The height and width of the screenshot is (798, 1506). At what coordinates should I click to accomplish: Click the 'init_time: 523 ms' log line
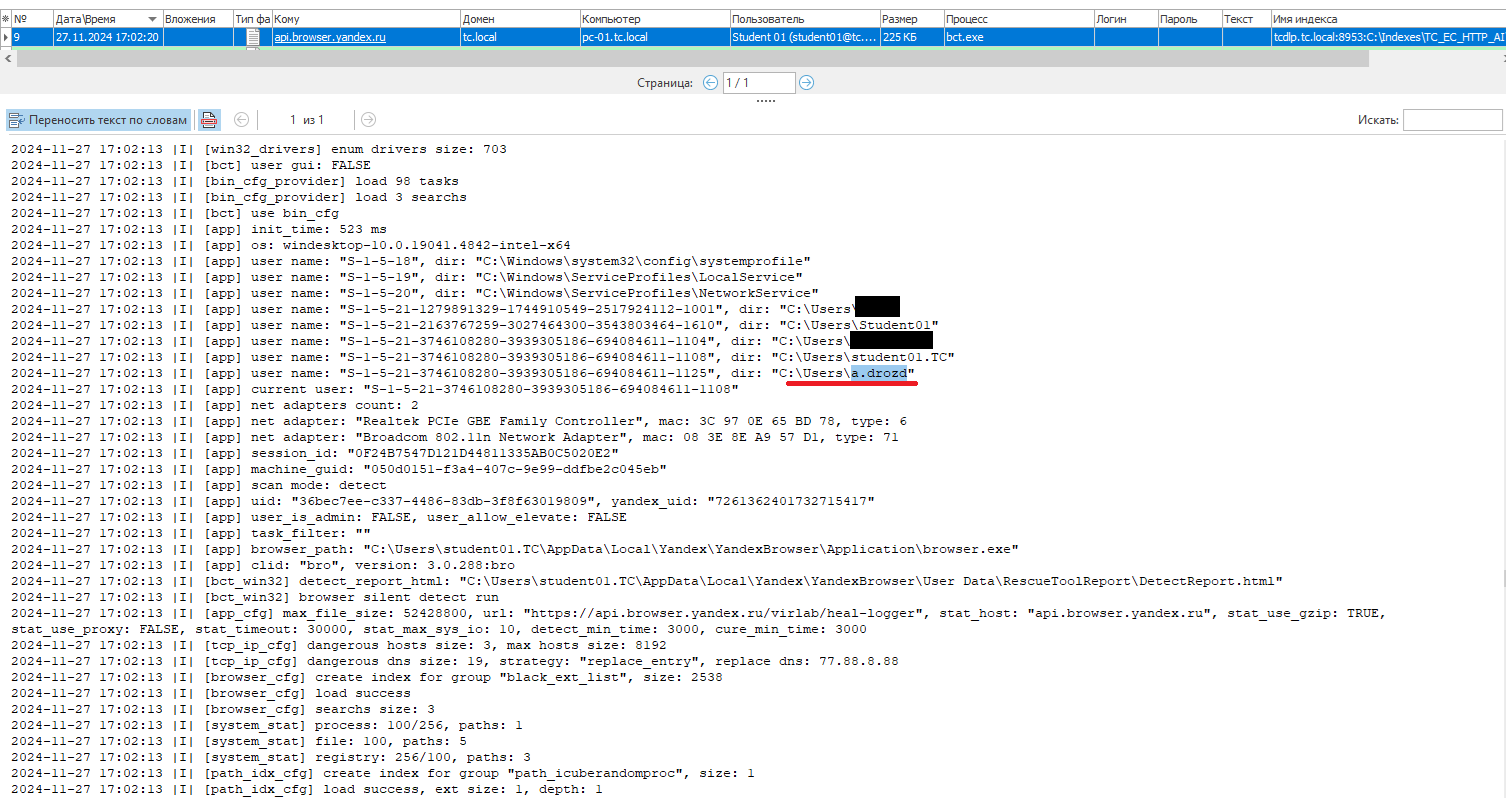tap(199, 229)
